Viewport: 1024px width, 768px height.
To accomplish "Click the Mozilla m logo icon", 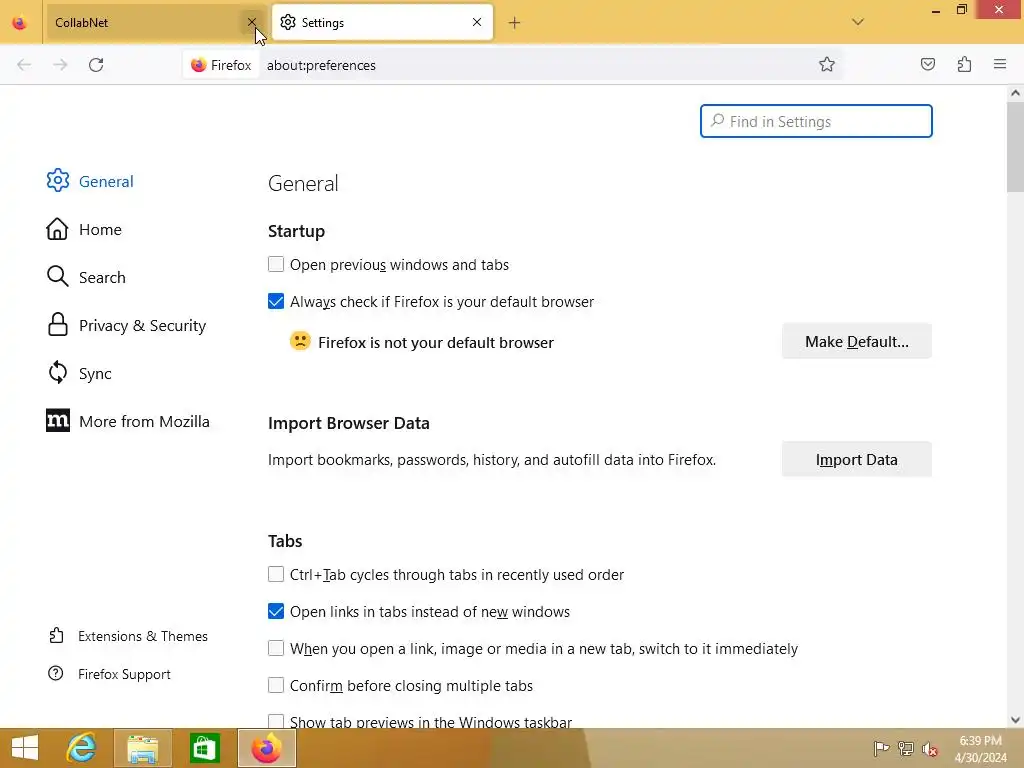I will tap(57, 421).
